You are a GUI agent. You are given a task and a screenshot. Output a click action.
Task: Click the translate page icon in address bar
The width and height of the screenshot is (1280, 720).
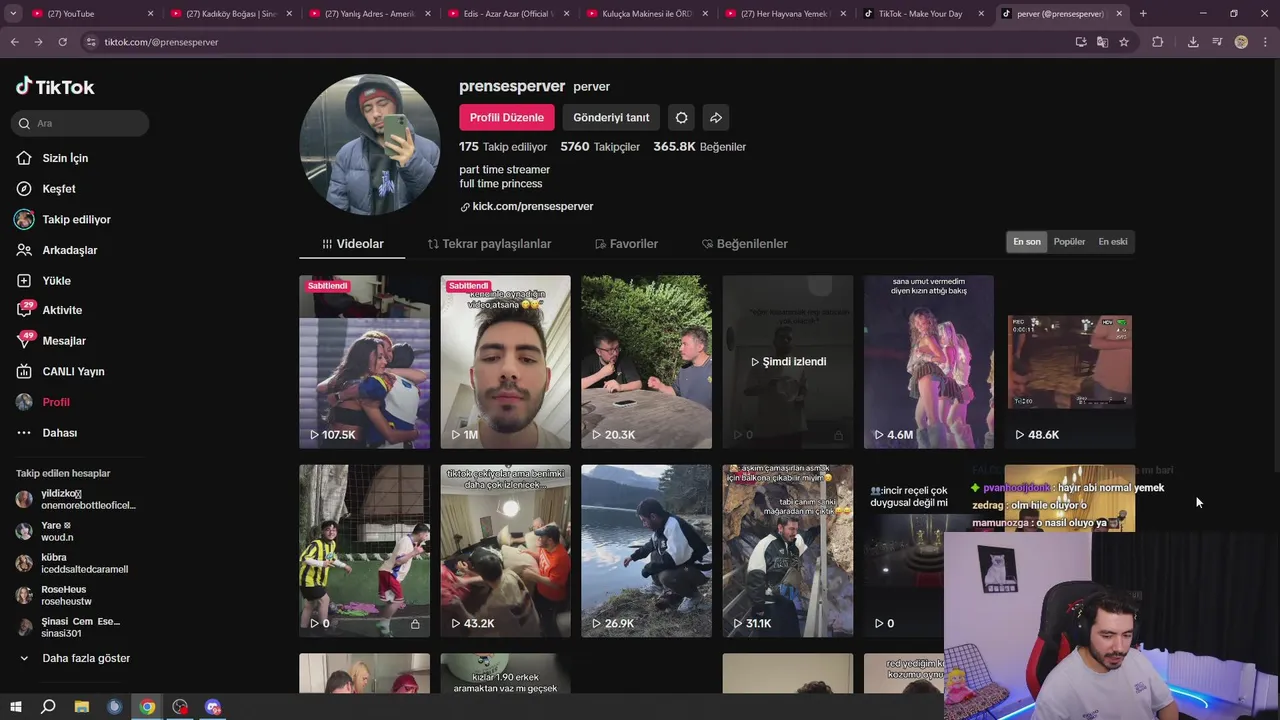pyautogui.click(x=1102, y=42)
